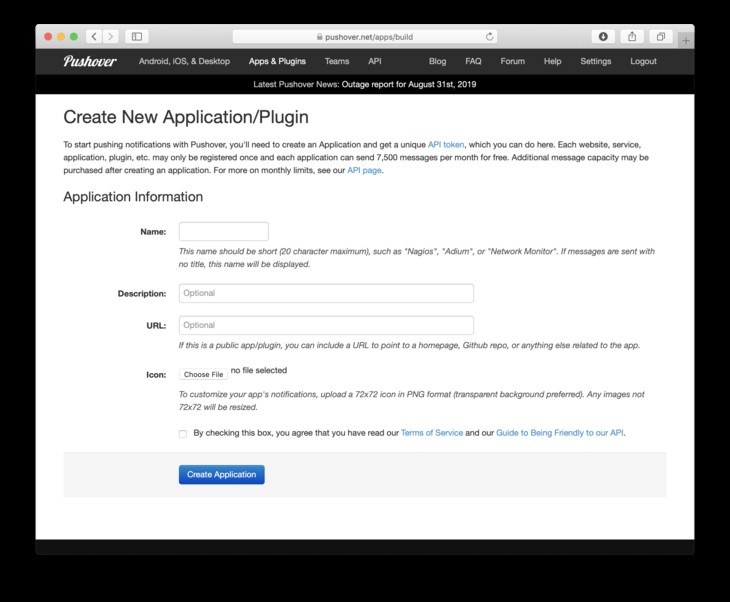Focus the URL input field
Viewport: 730px width, 602px height.
[326, 325]
